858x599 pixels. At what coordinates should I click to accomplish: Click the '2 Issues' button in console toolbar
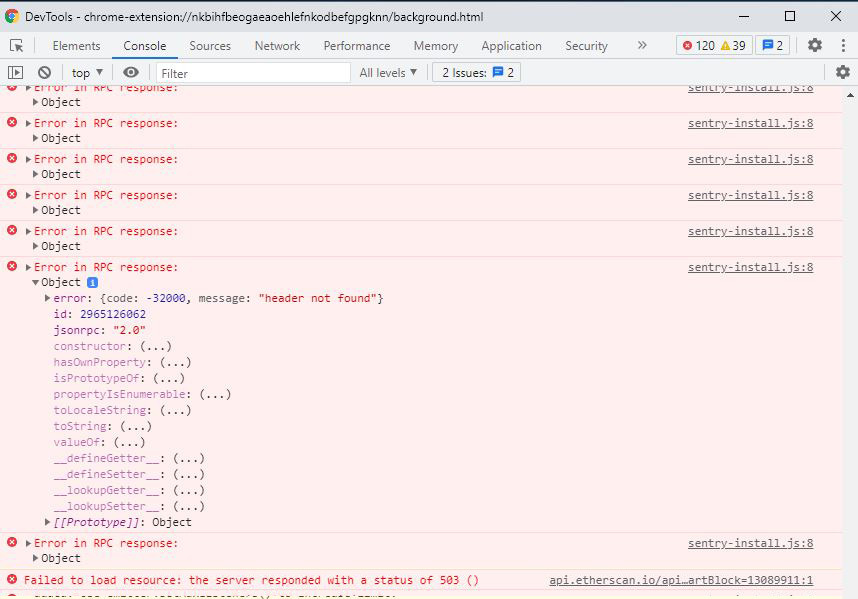(x=477, y=73)
